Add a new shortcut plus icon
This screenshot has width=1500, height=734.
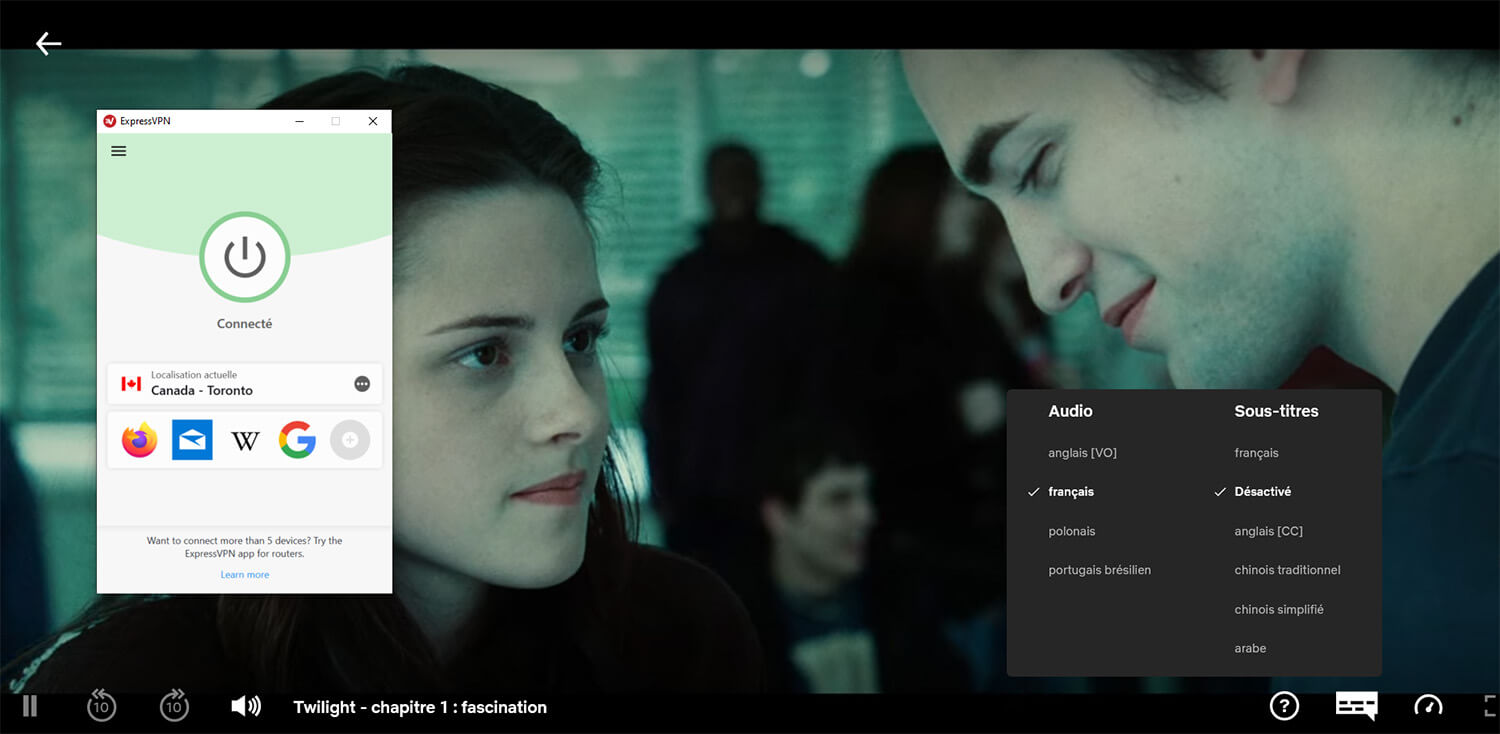pos(350,440)
